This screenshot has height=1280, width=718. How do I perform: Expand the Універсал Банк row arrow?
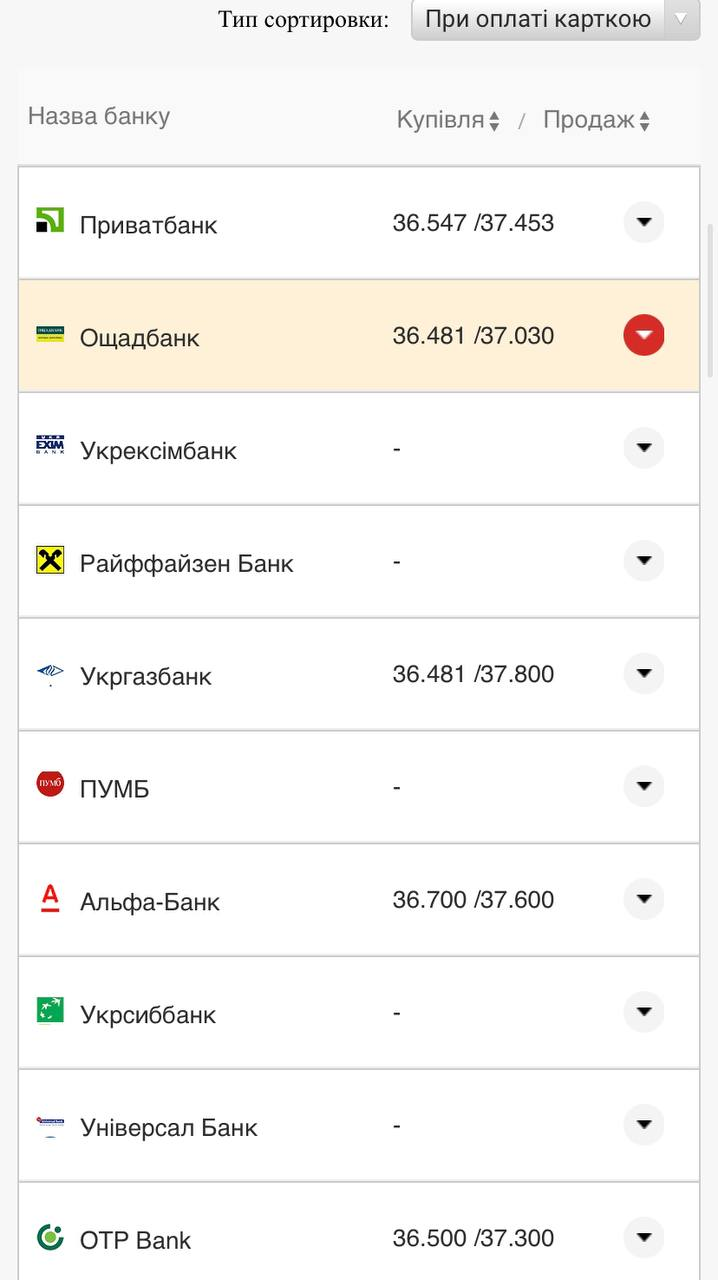(644, 1125)
